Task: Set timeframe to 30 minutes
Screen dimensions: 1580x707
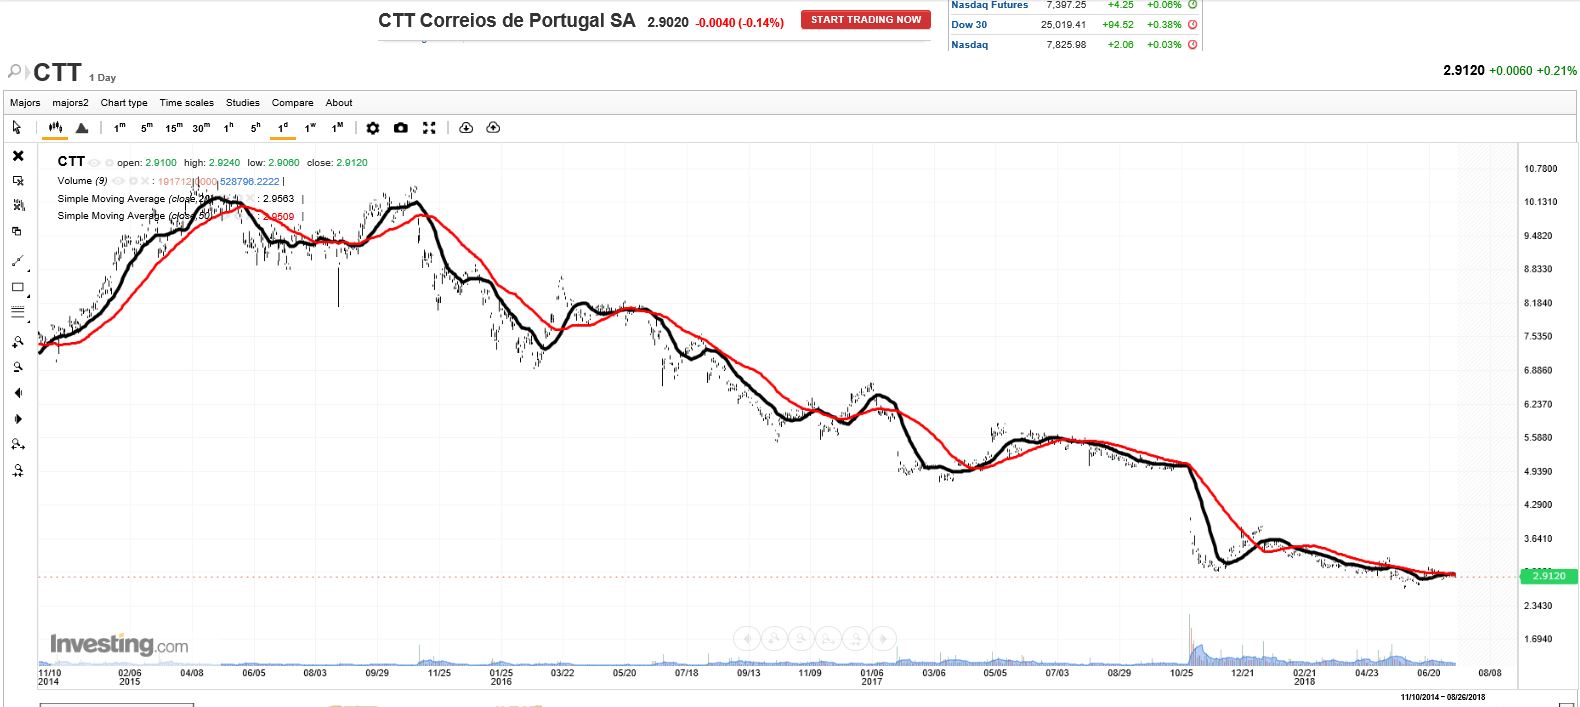Action: 201,128
